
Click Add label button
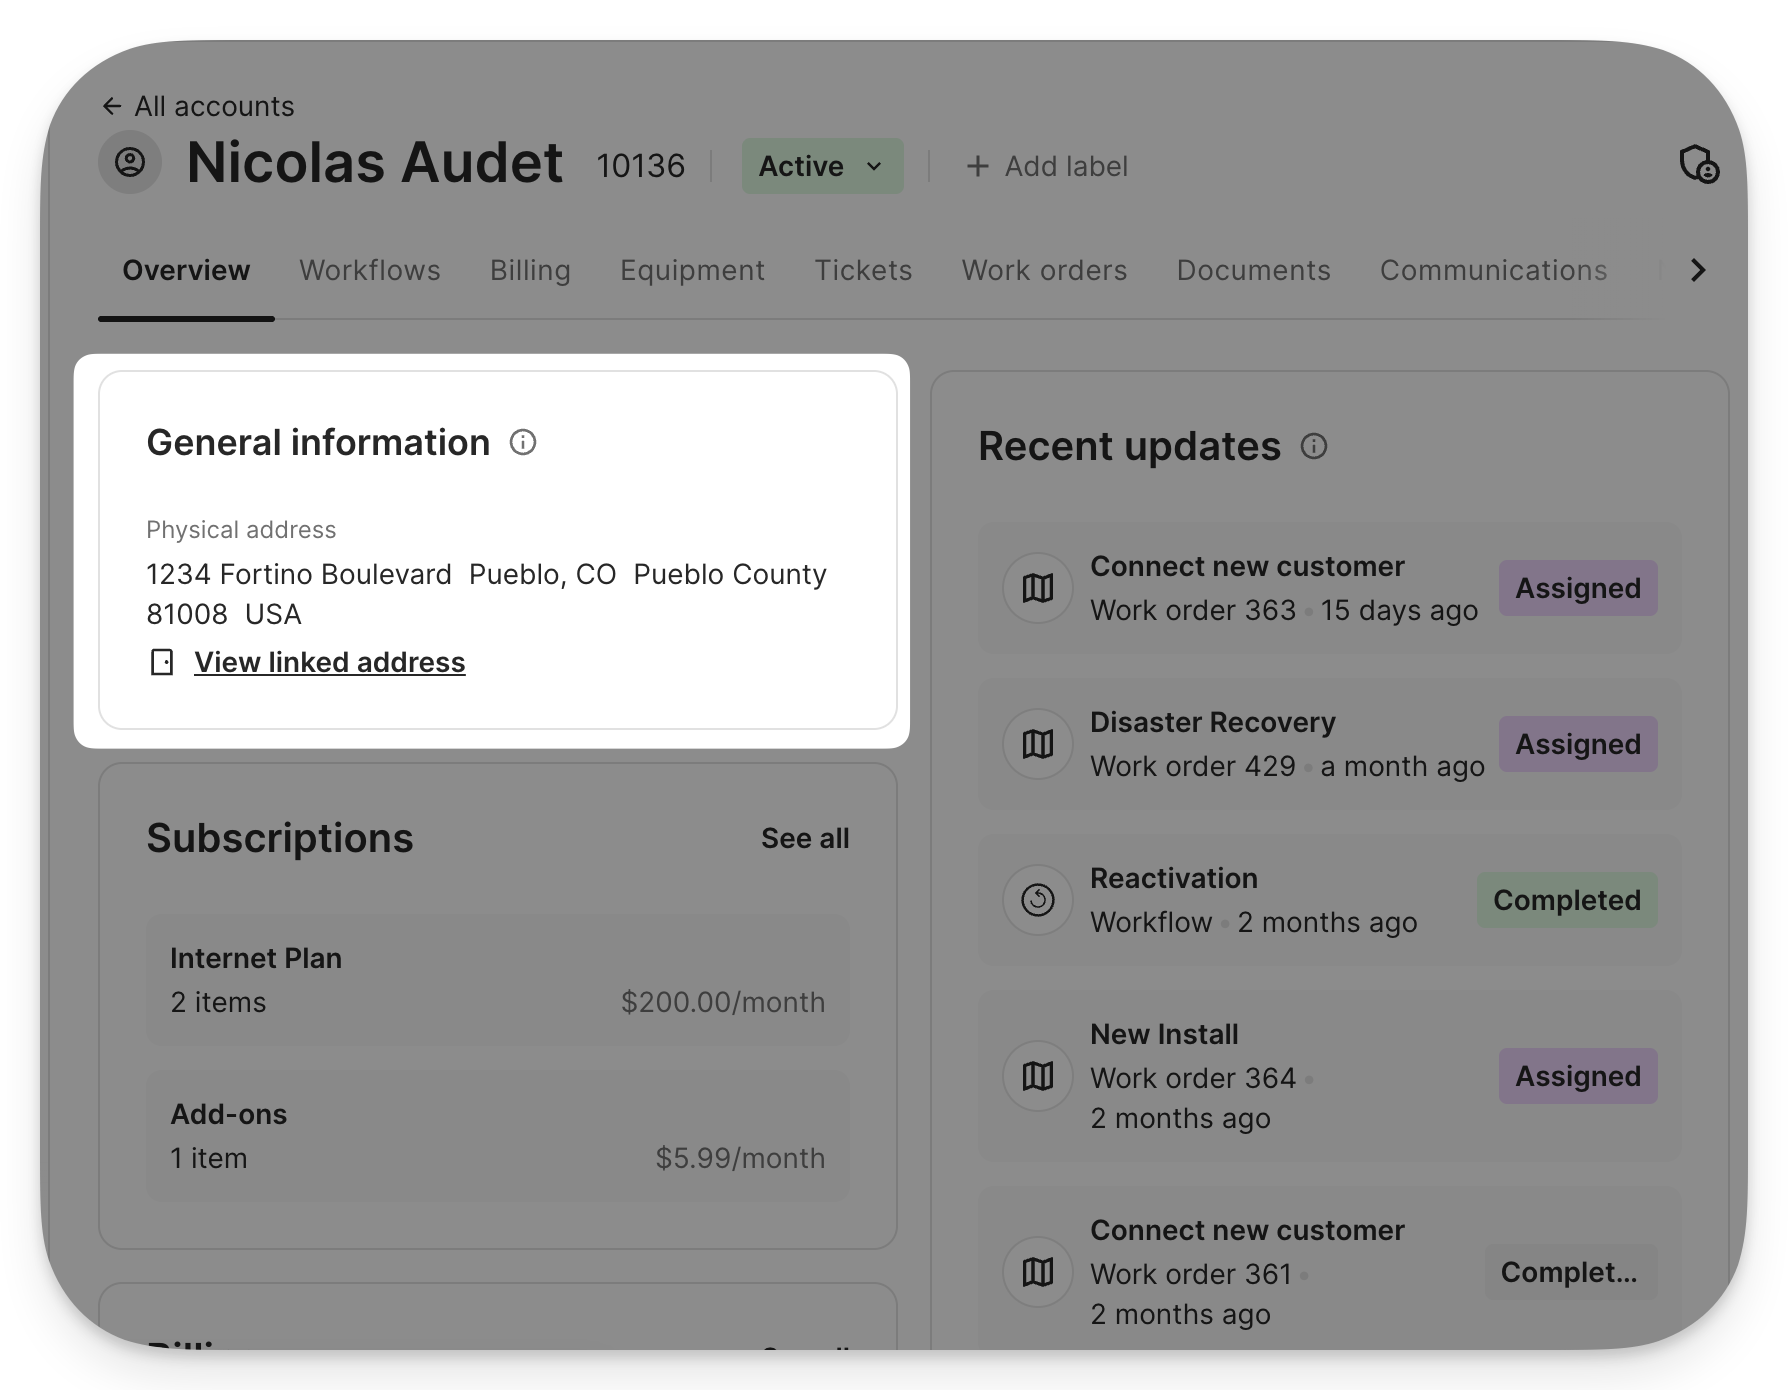pos(1047,166)
